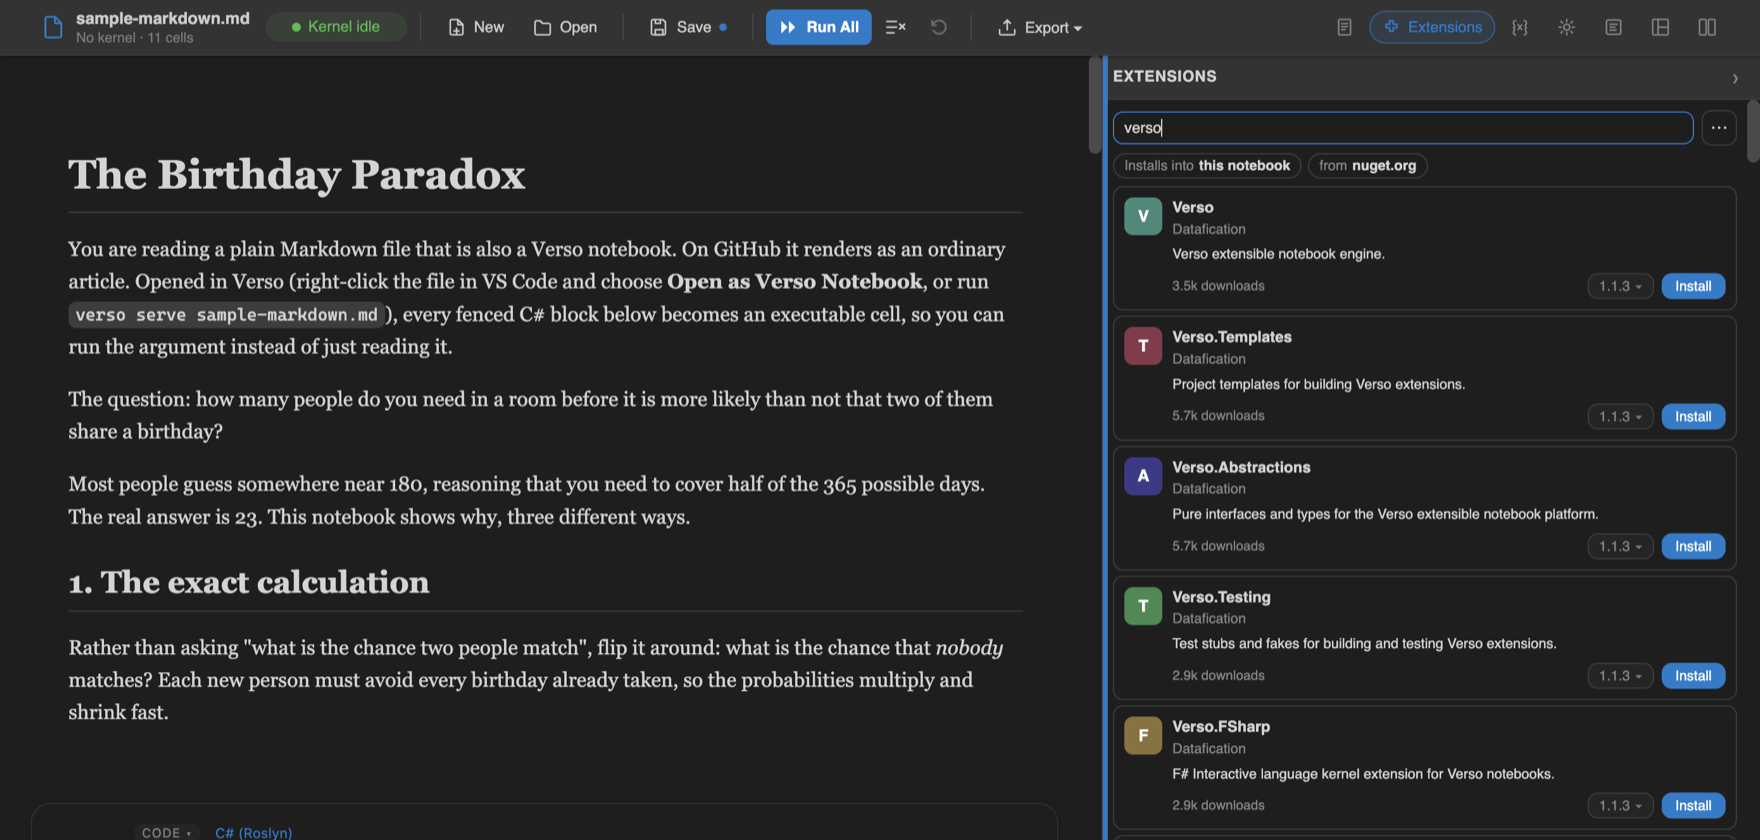Click the Verso.Abstractions package title
Screen dimensions: 1760x840
1241,467
